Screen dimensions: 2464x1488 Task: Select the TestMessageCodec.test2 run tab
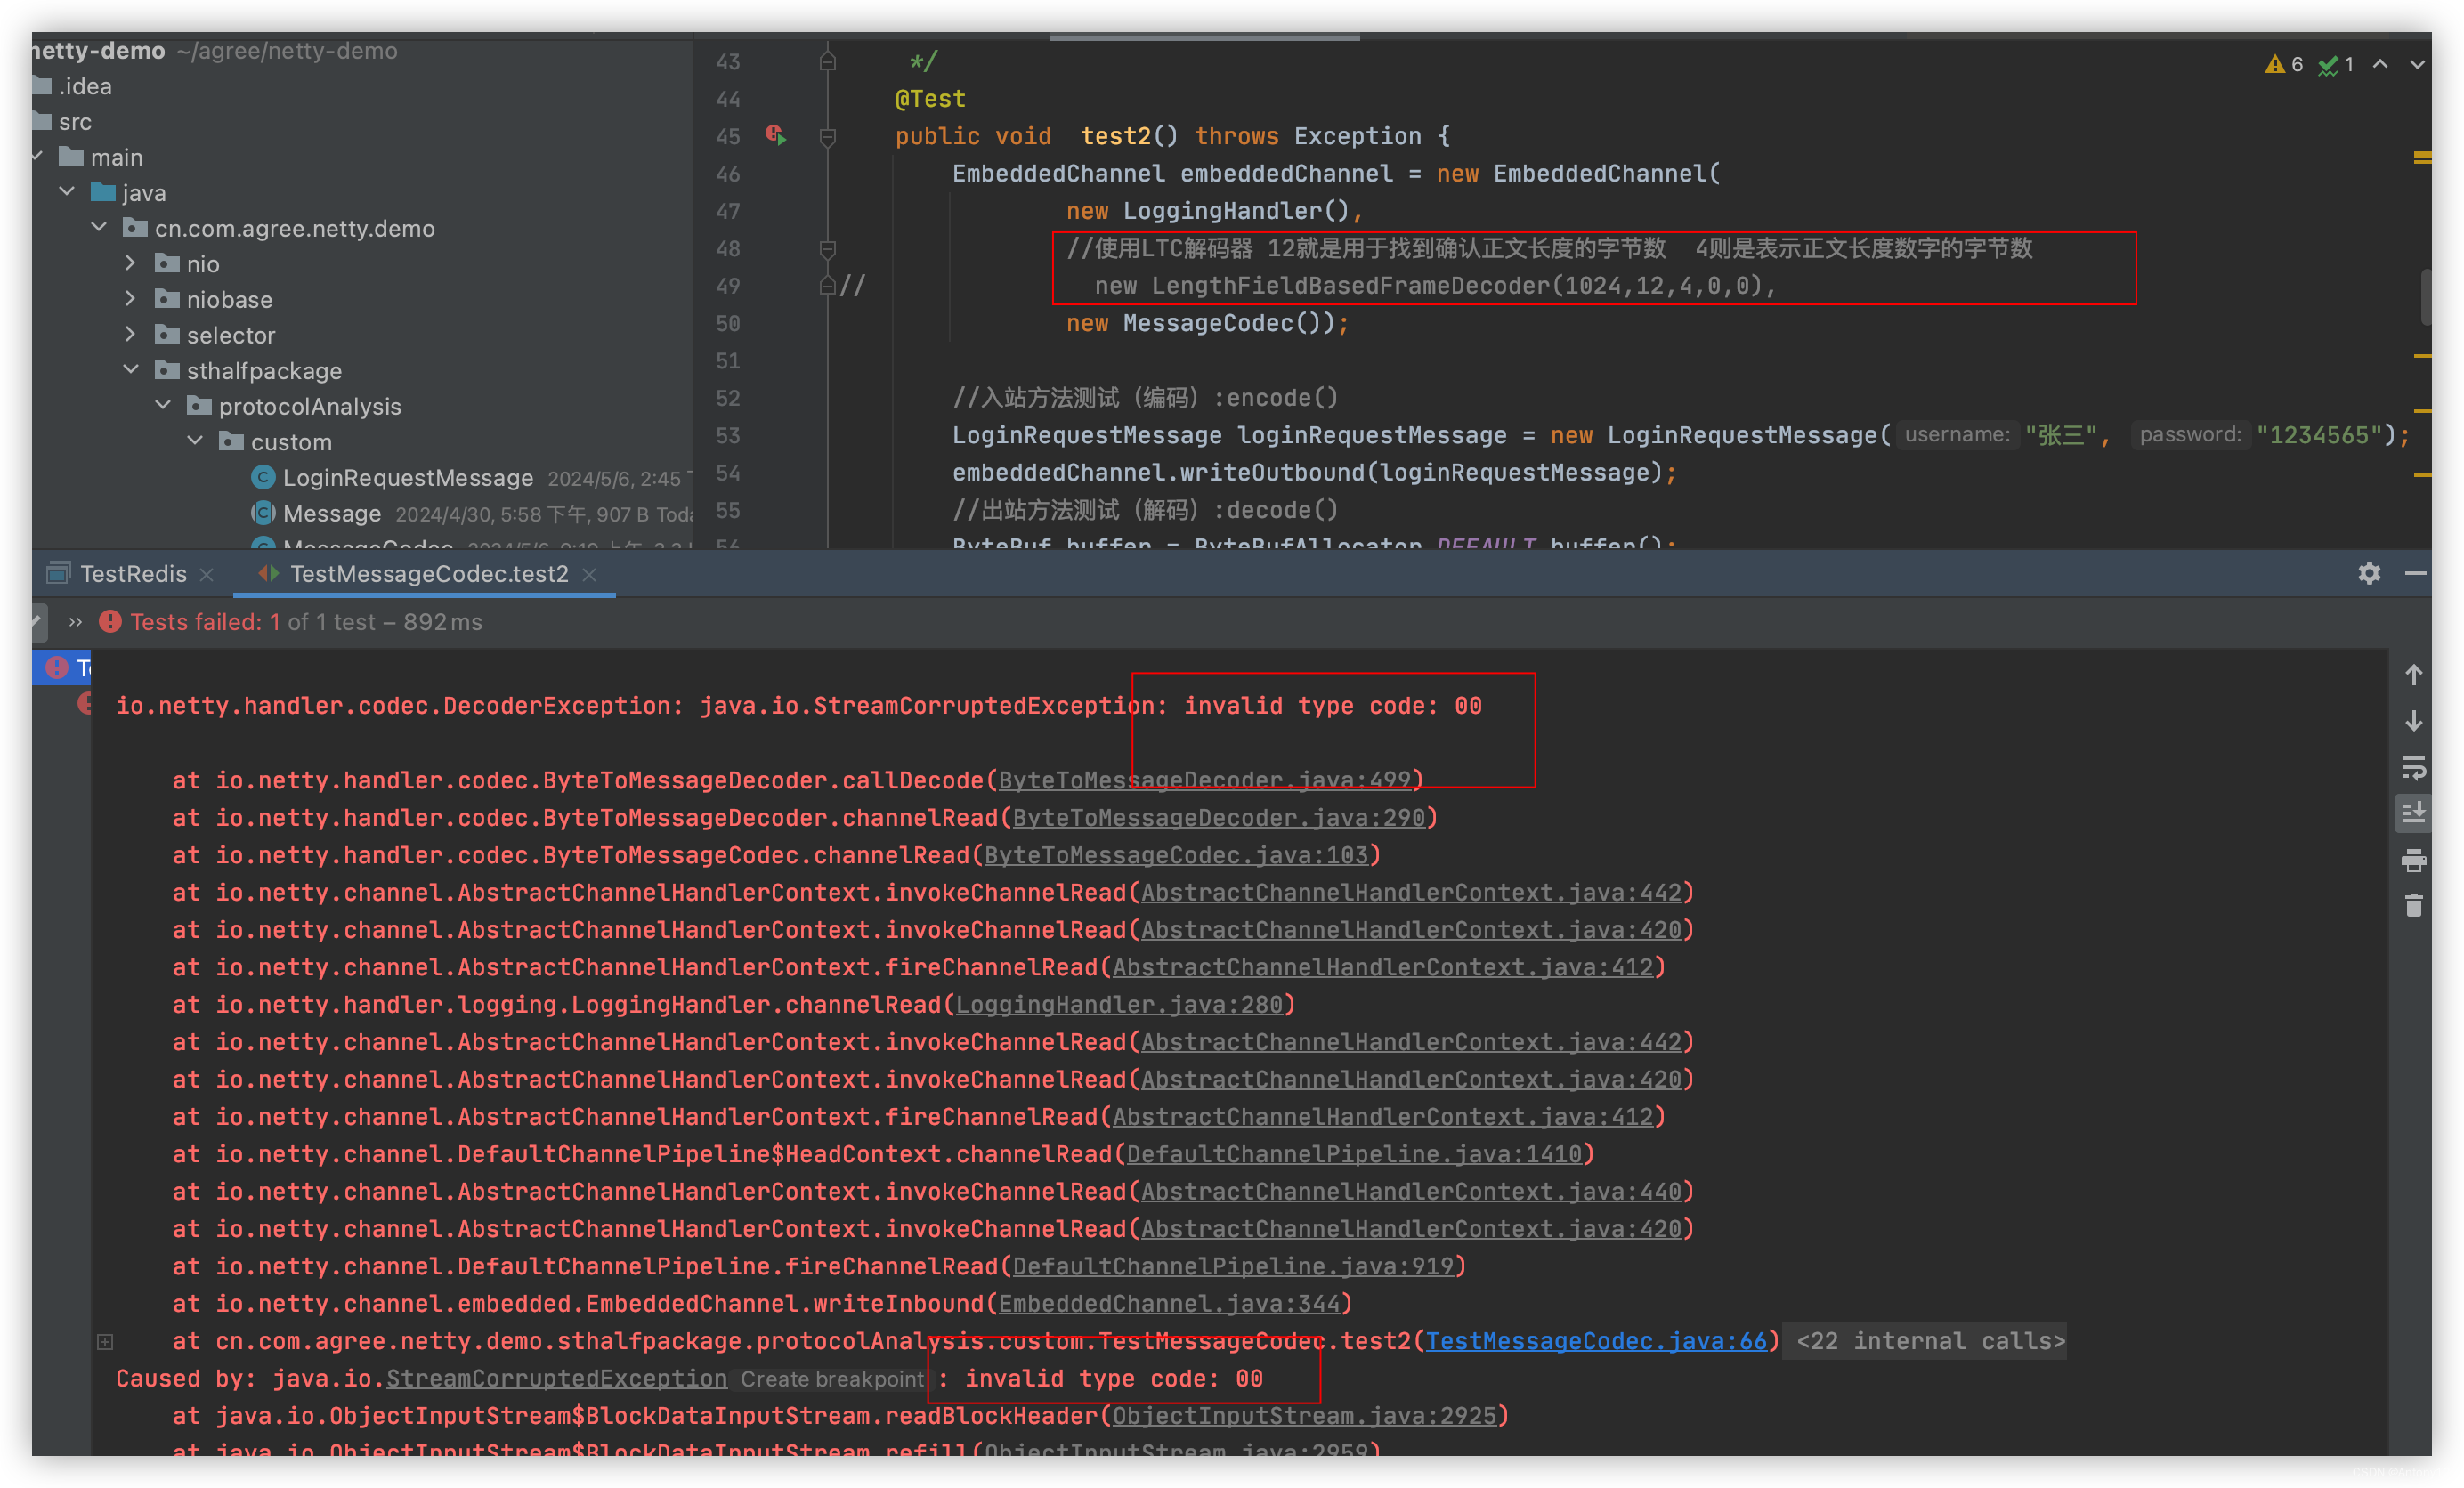pyautogui.click(x=429, y=574)
